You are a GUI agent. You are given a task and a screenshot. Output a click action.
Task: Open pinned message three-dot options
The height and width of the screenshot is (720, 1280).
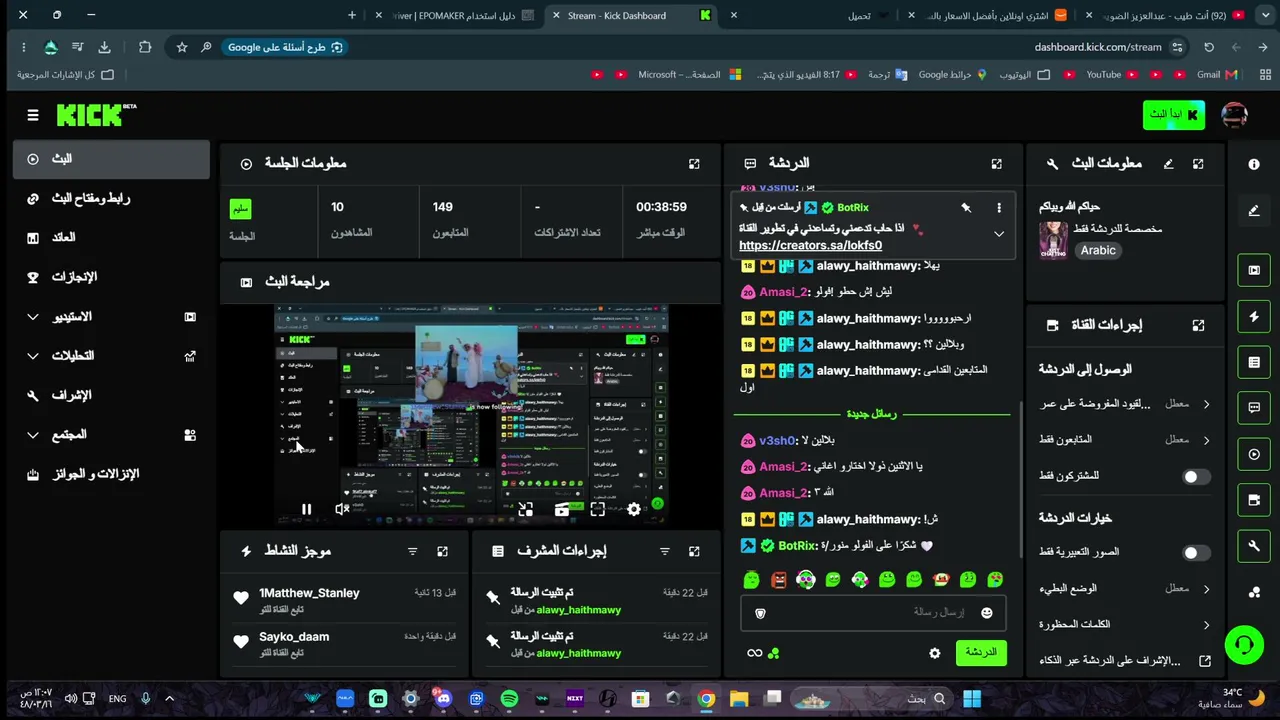pos(998,208)
